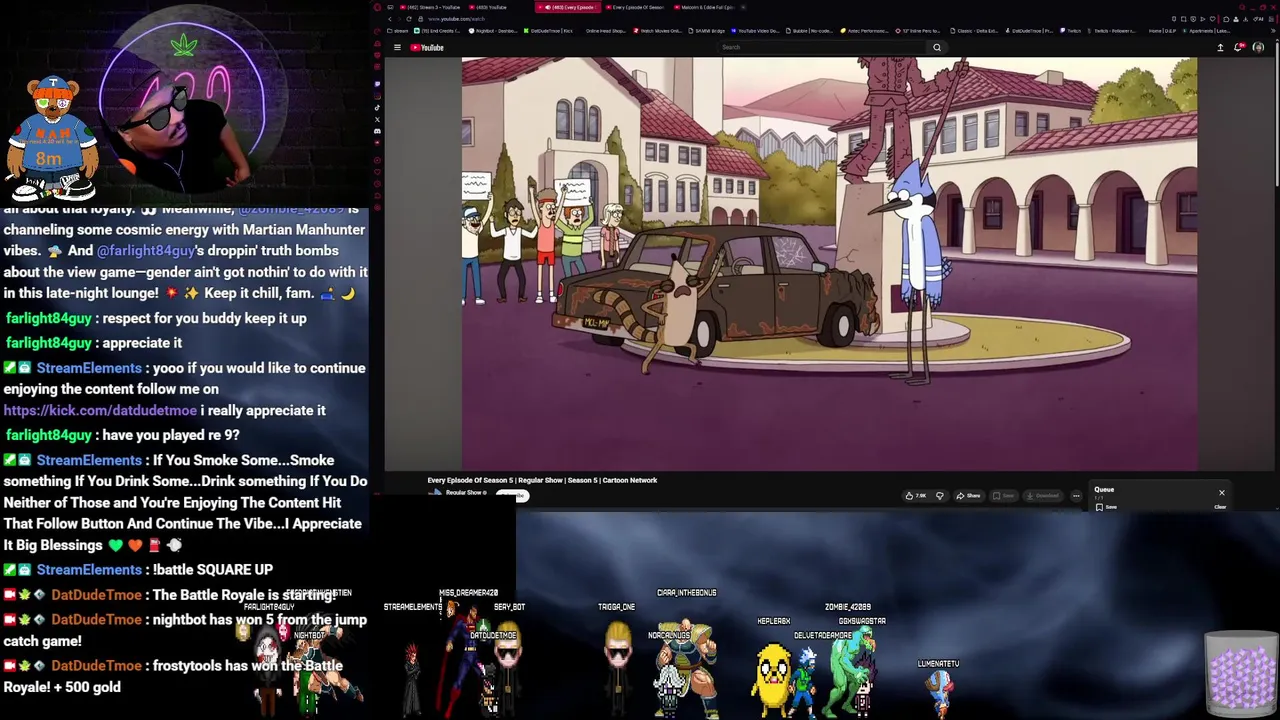
Task: Switch to the 'Stream 3 - YouTube' browser tab
Action: [x=431, y=7]
